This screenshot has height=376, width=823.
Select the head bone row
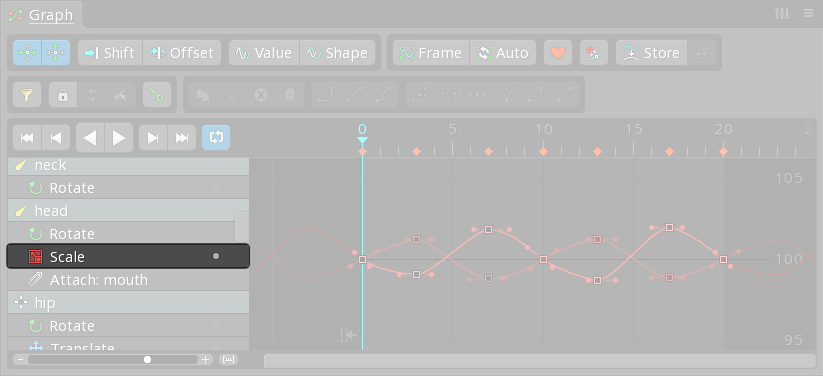pyautogui.click(x=128, y=211)
